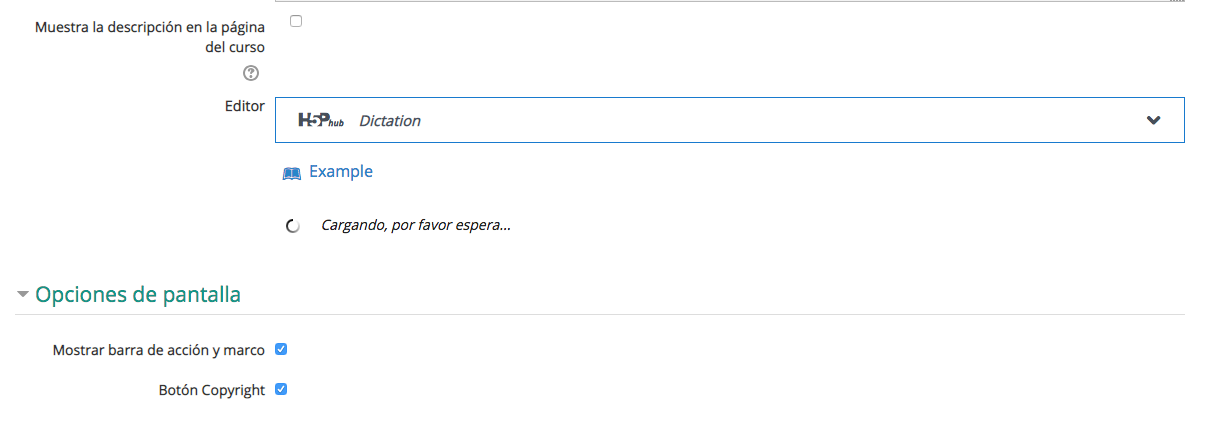Click the Dictation title text
Image resolution: width=1222 pixels, height=421 pixels.
(x=390, y=121)
